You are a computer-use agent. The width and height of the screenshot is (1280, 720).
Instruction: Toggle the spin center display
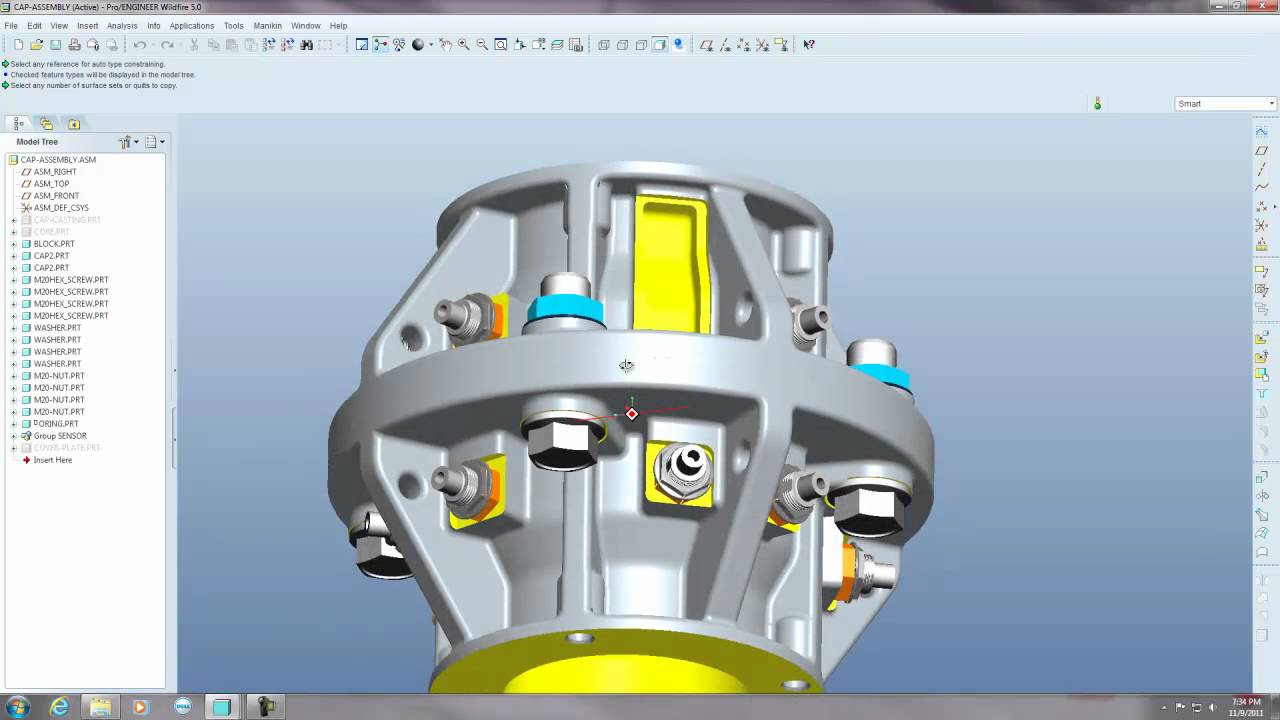(x=381, y=44)
